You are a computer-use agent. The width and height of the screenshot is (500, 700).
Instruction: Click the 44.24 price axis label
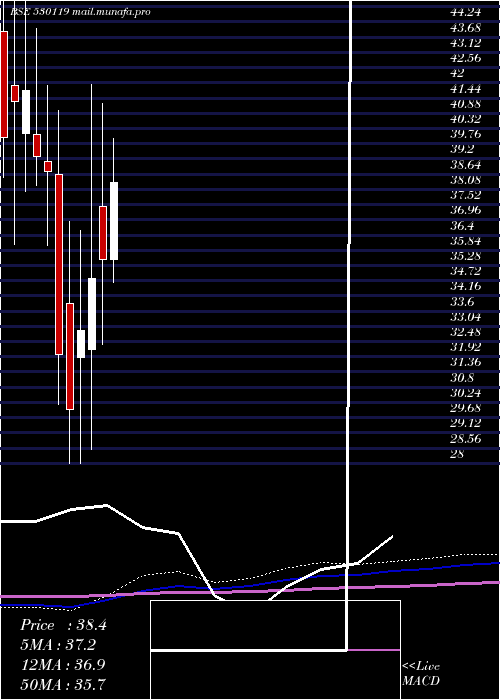point(466,13)
